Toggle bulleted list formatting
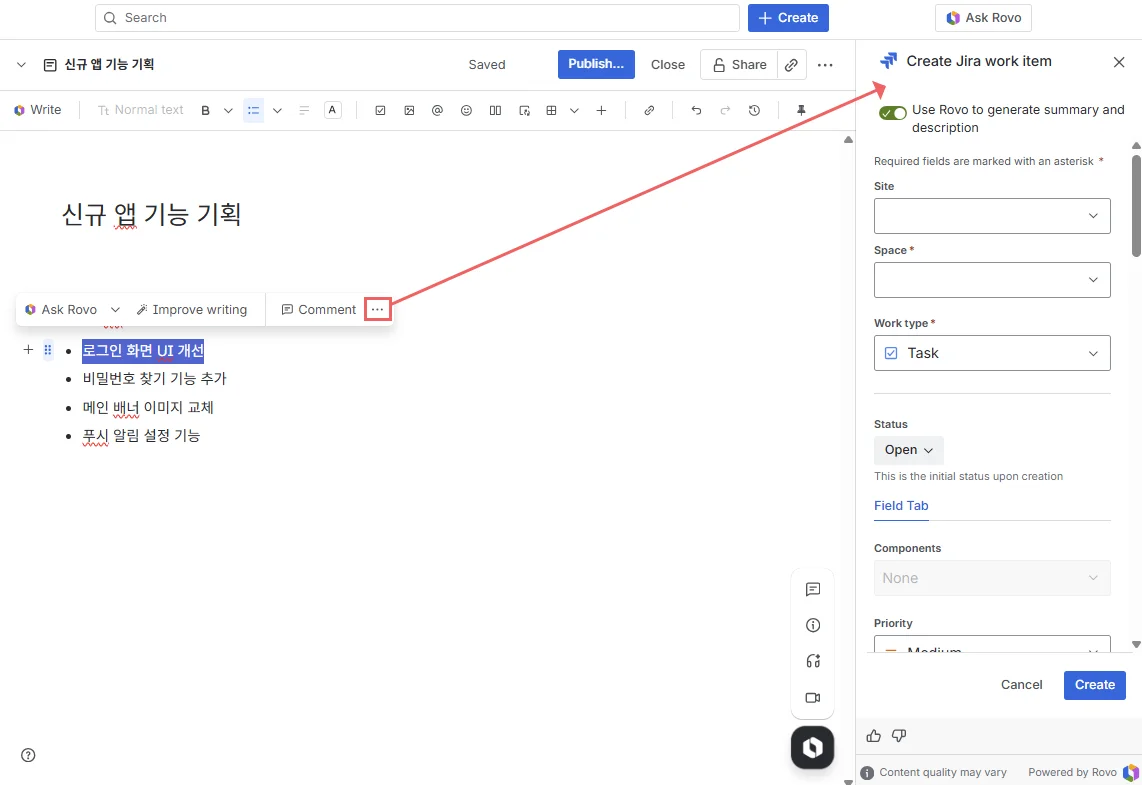 pos(254,110)
